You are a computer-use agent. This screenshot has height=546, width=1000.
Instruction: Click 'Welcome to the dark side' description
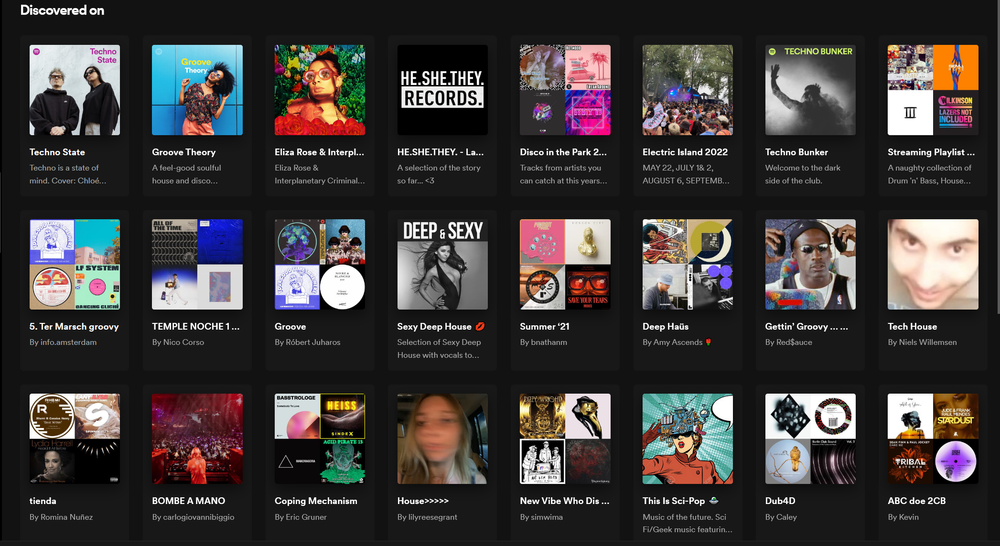[803, 174]
